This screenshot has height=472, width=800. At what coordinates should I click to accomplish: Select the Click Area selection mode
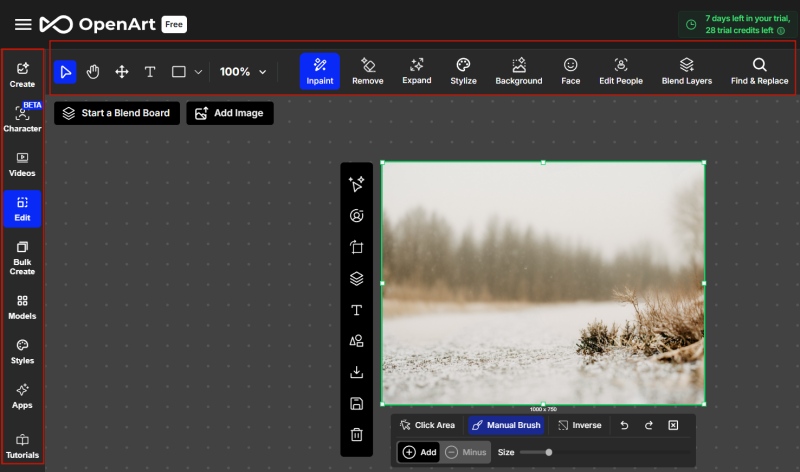click(x=427, y=425)
